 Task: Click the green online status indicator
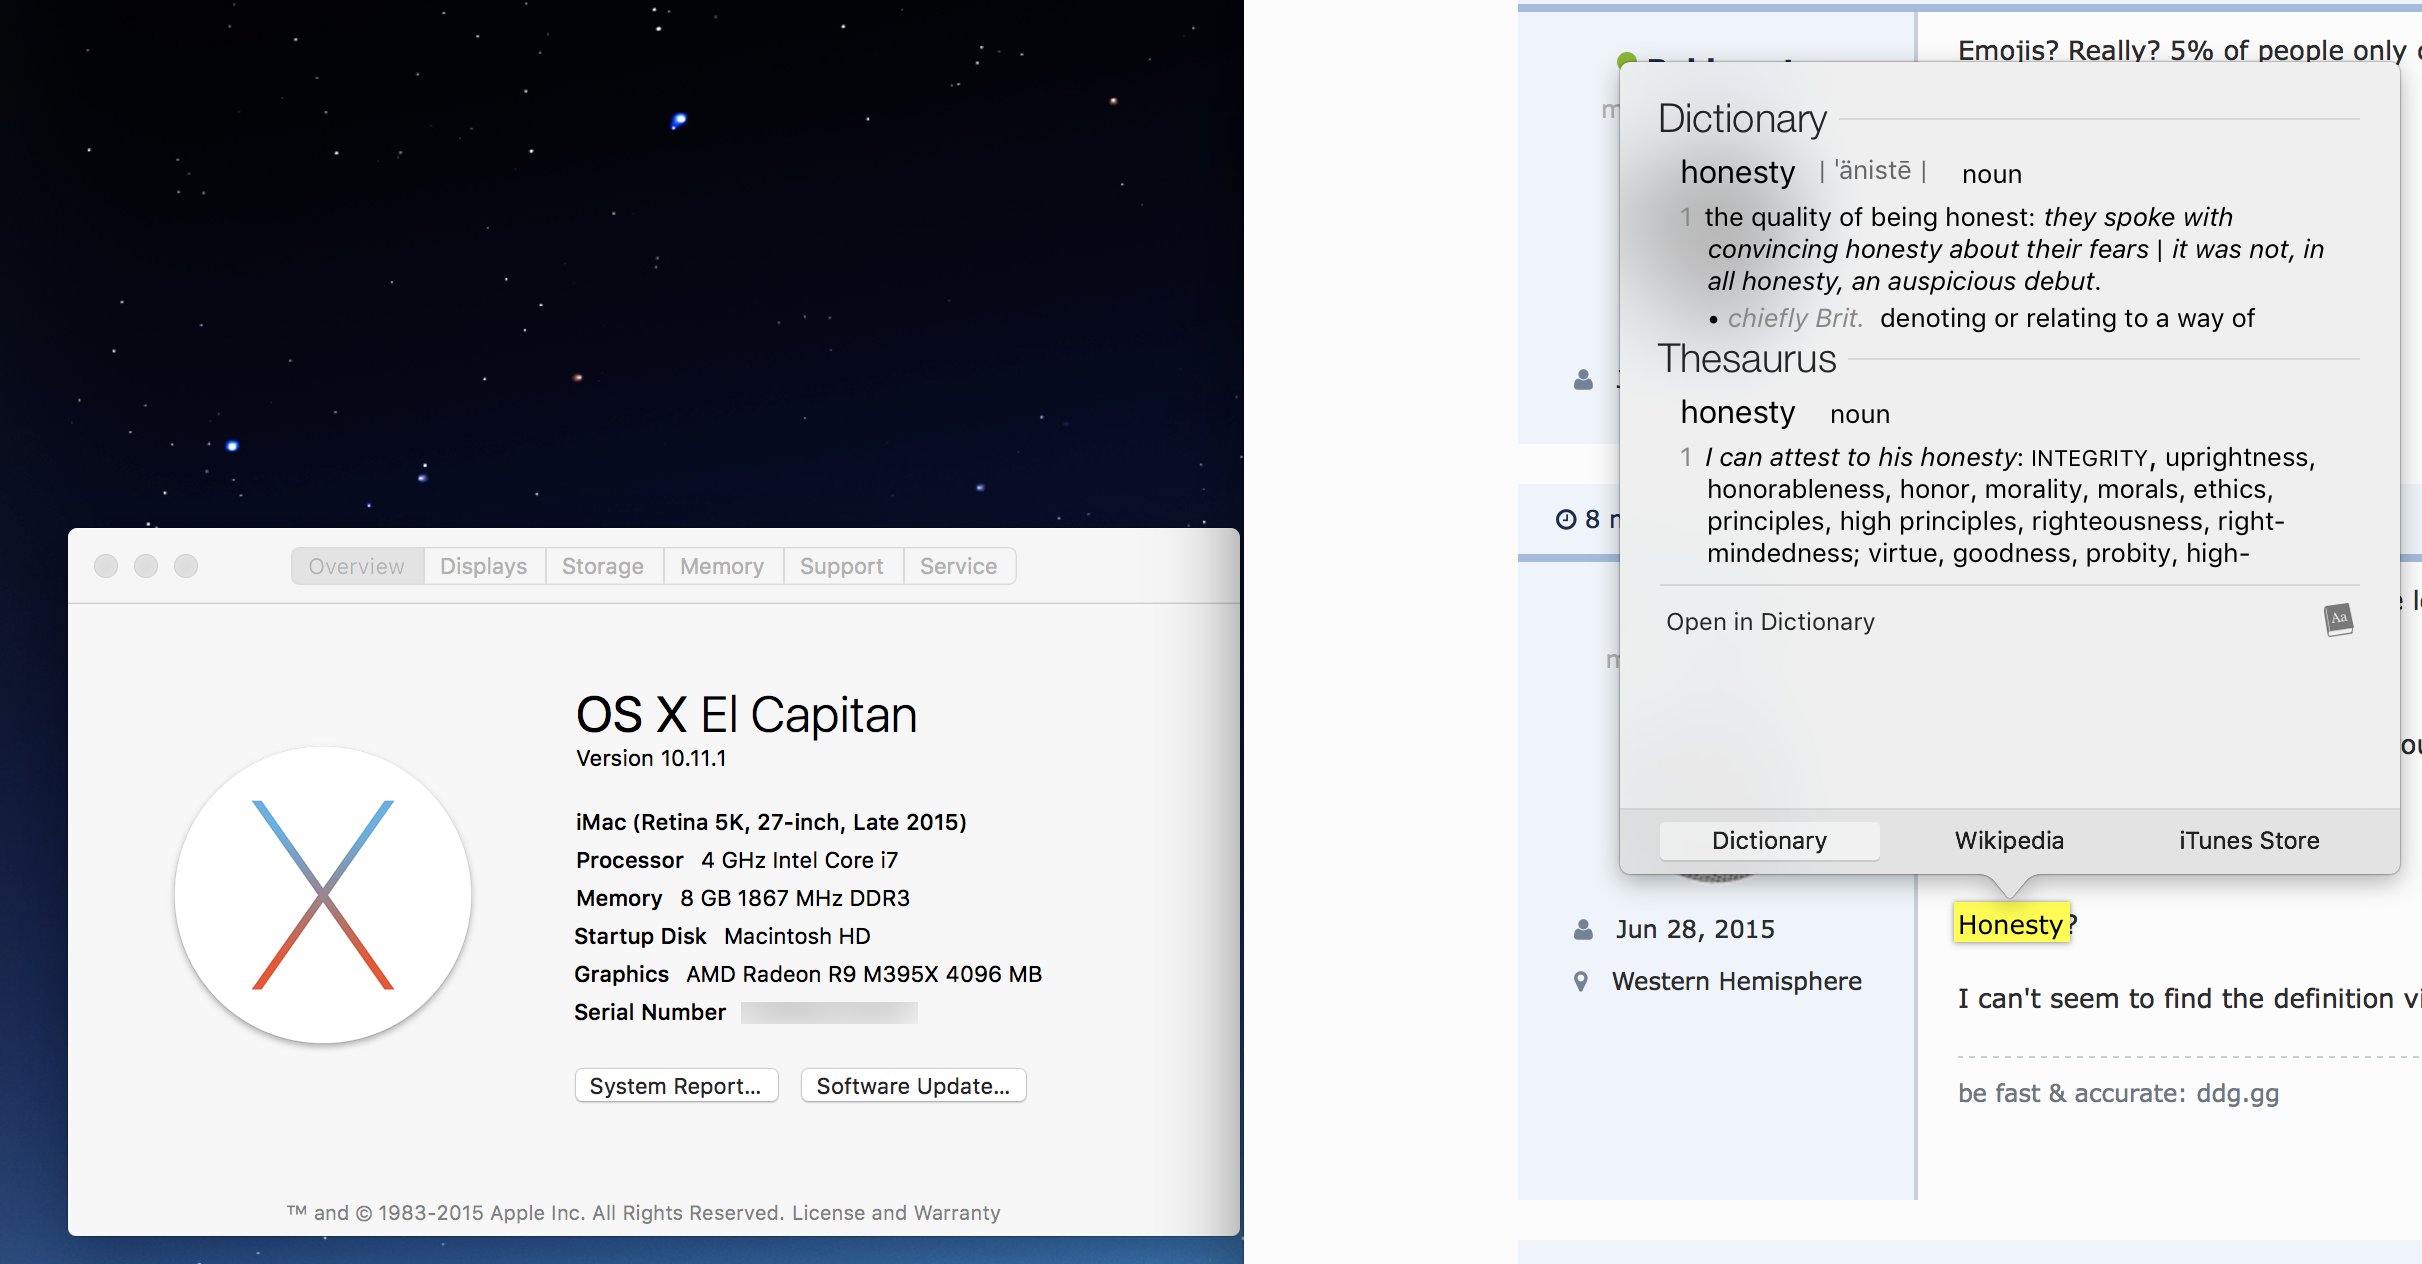click(x=1626, y=59)
